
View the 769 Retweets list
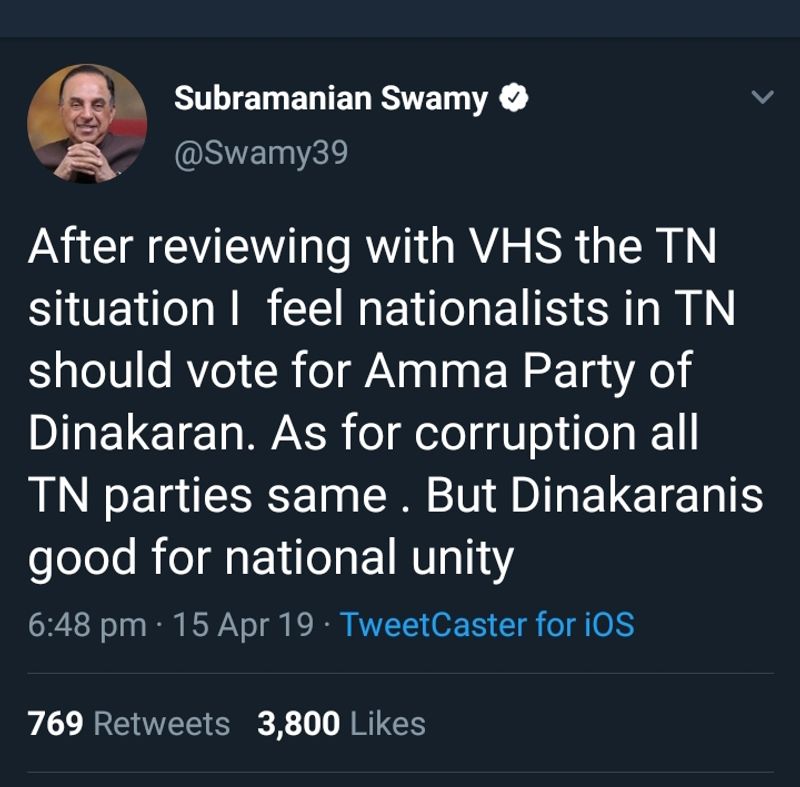click(129, 724)
